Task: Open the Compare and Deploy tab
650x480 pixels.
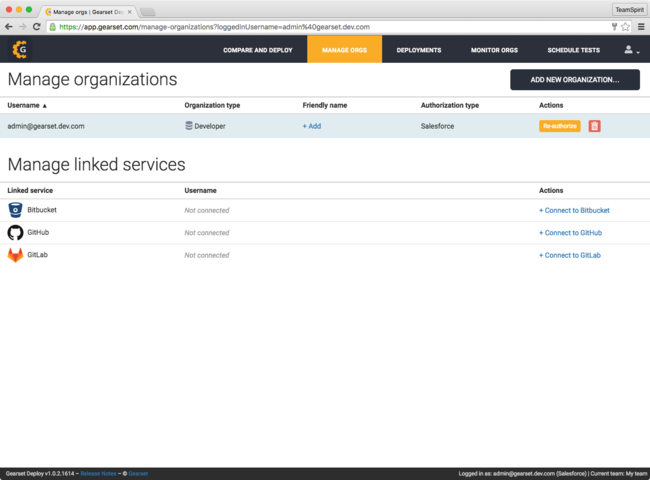Action: (x=257, y=50)
